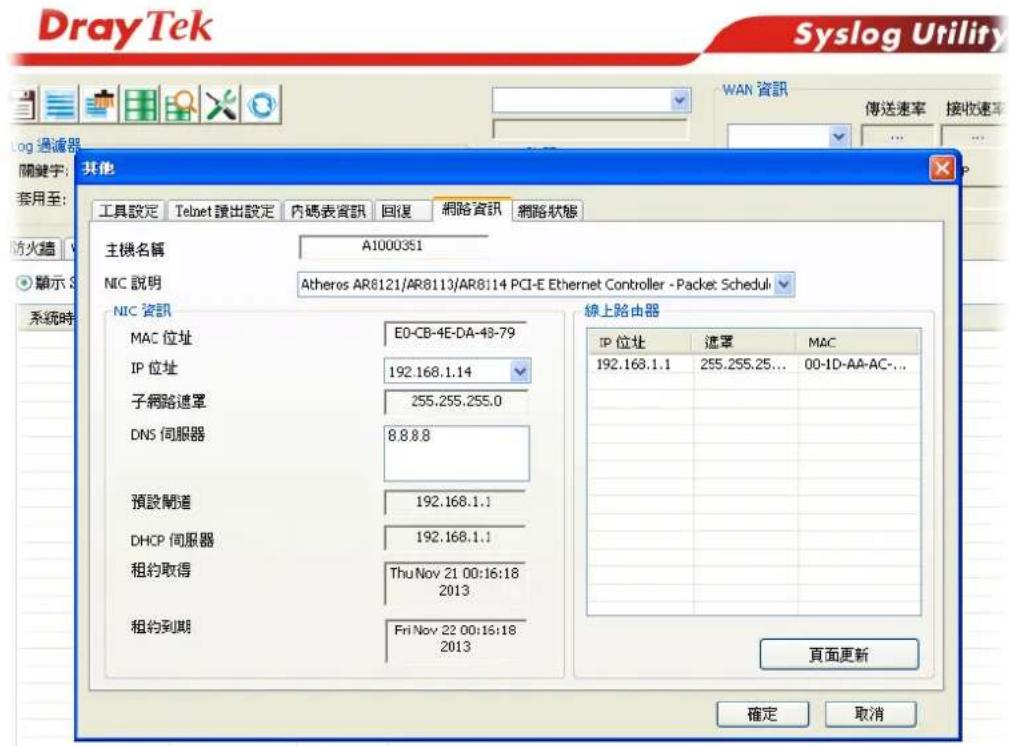The image size is (1009, 746).
Task: Click the 預設閘道 field 192.168.1.1
Action: pyautogui.click(x=455, y=501)
